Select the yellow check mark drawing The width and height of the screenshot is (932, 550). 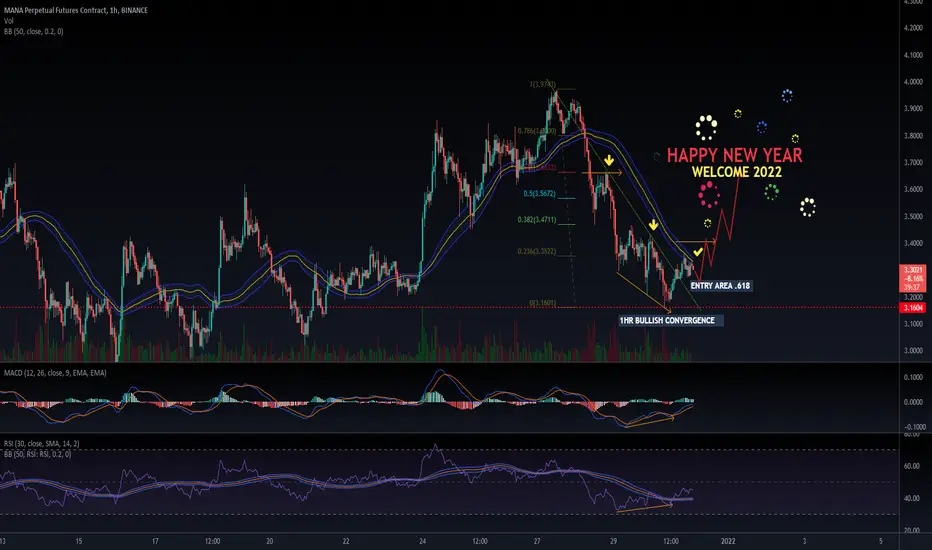pos(698,252)
